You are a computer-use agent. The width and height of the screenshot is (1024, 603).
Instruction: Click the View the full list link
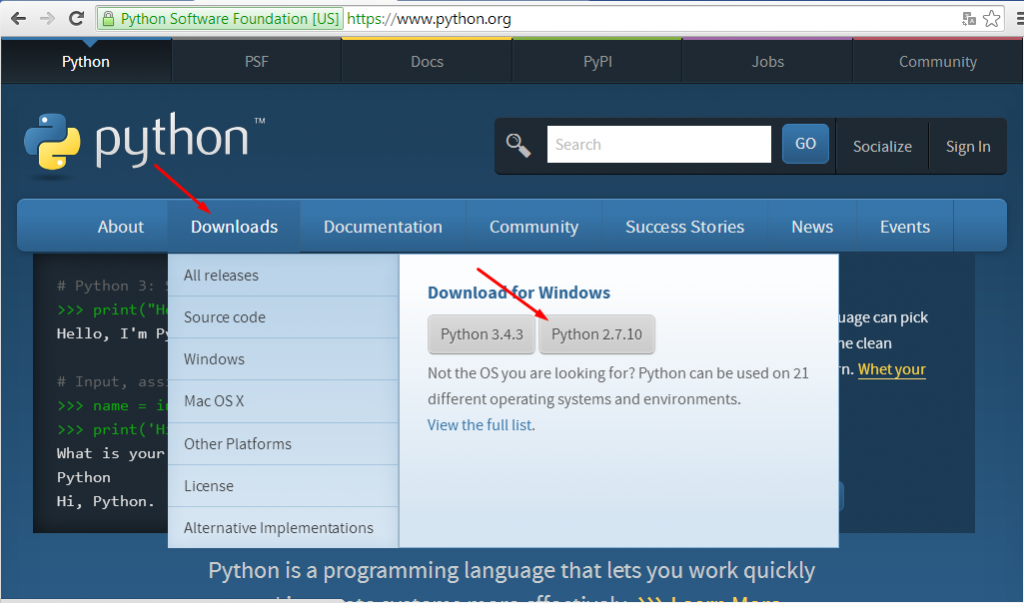tap(481, 425)
